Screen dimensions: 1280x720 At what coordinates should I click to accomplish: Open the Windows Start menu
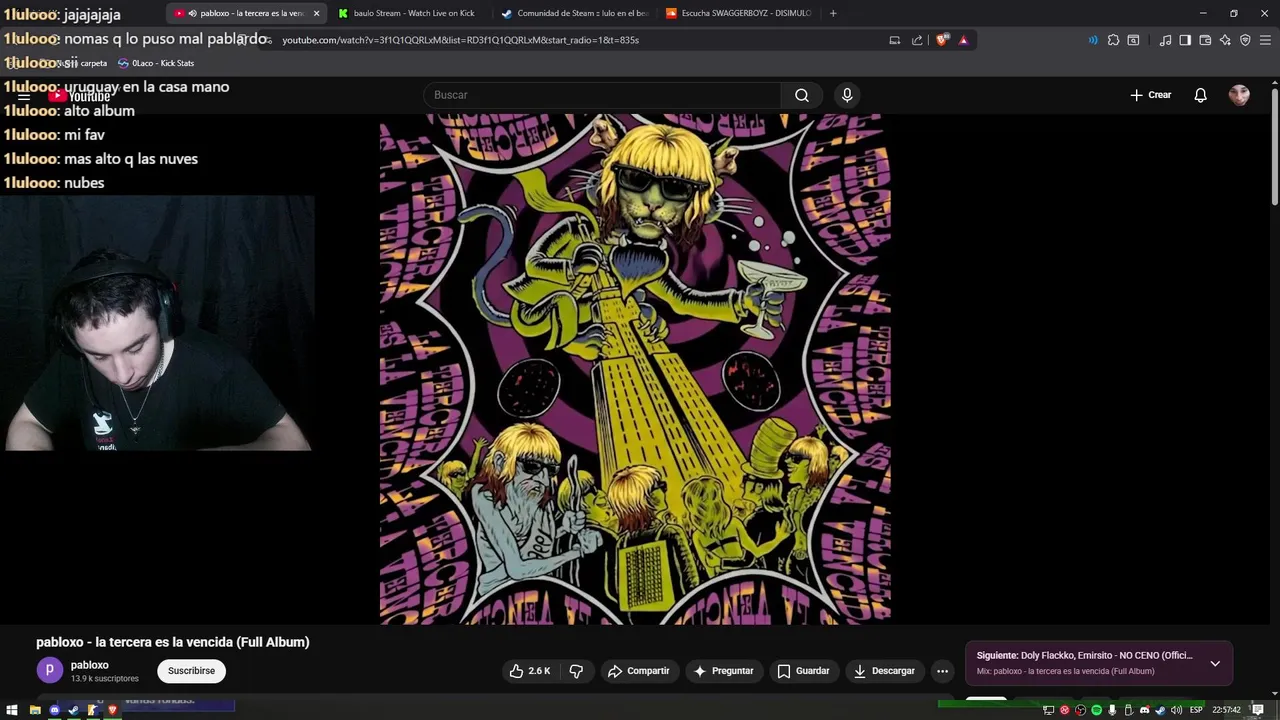coord(13,710)
